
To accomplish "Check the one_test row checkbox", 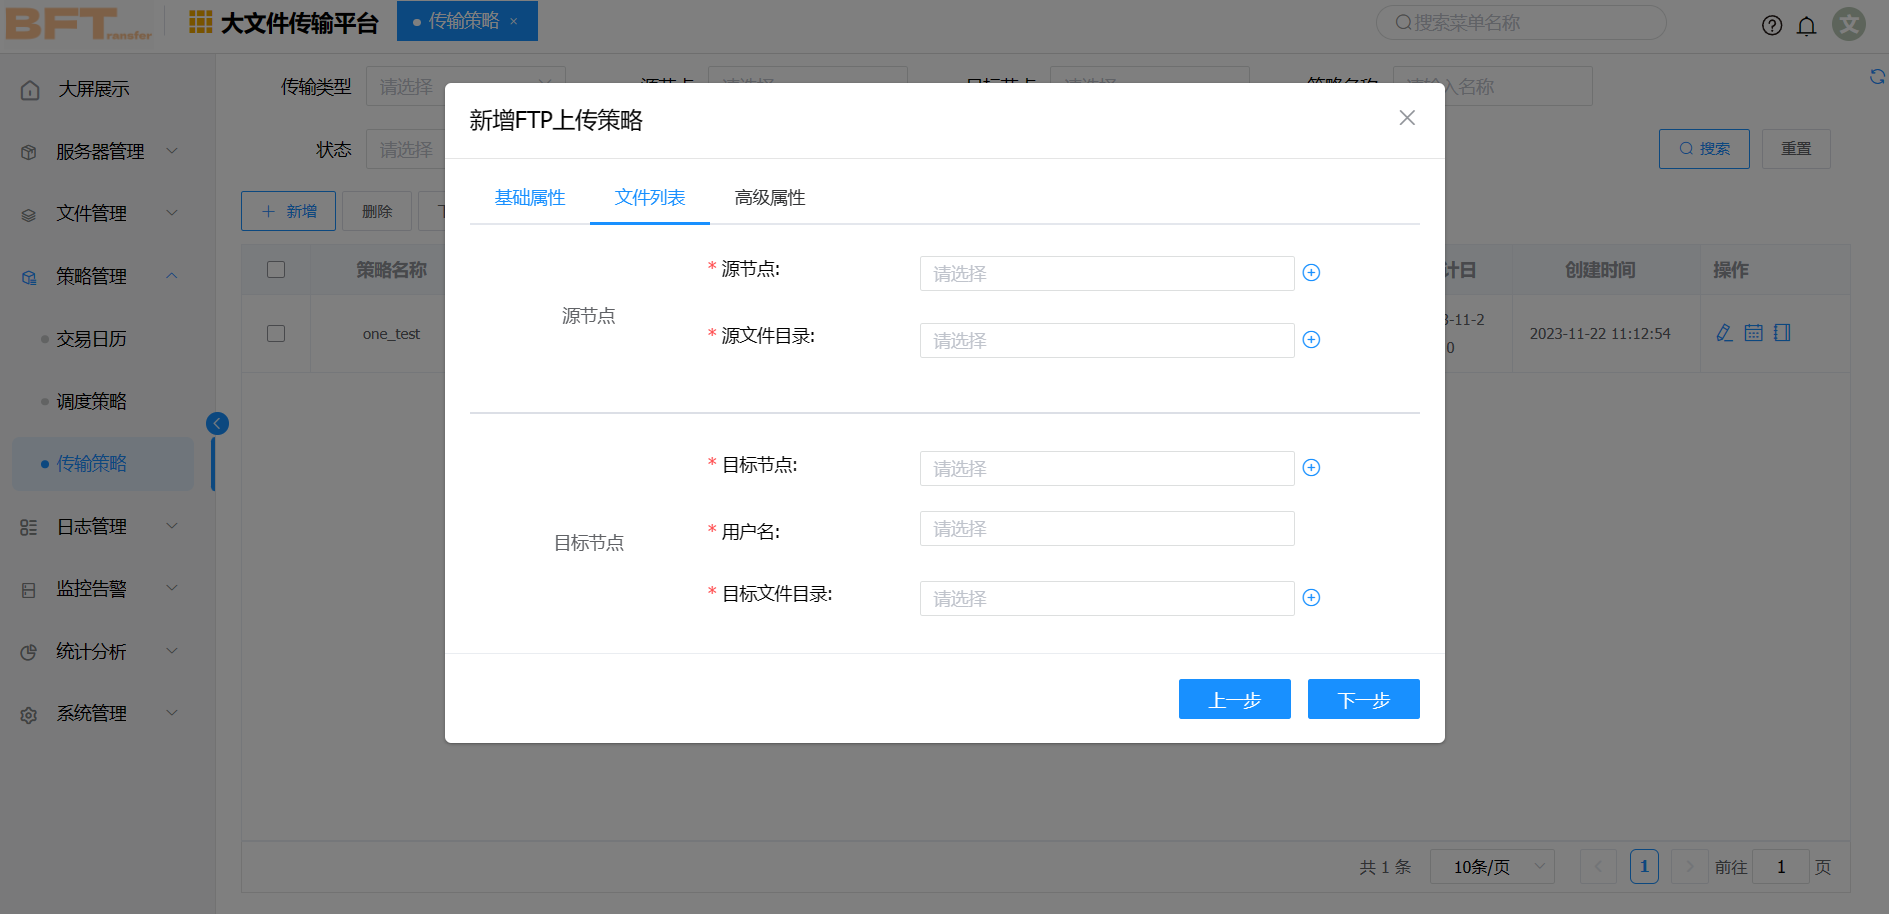I will click(276, 334).
